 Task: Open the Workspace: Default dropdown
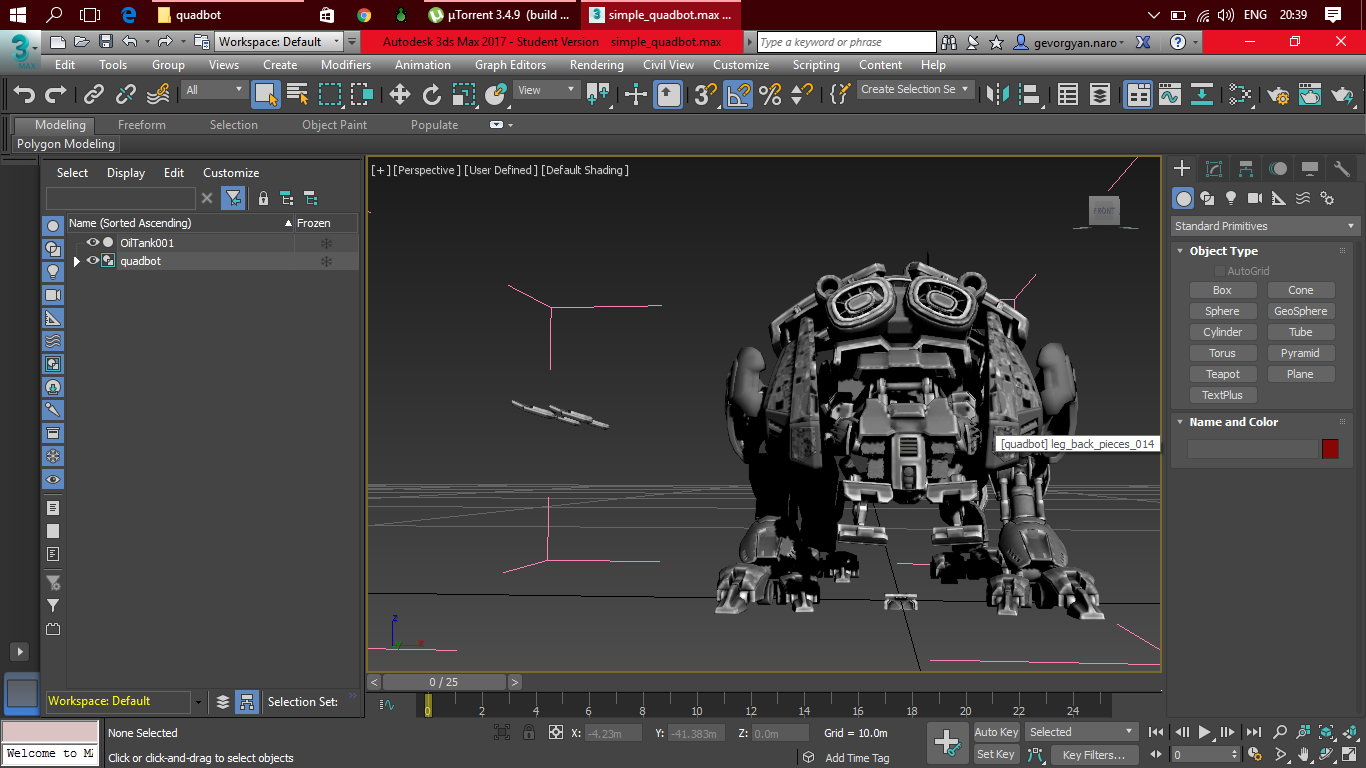pos(280,42)
